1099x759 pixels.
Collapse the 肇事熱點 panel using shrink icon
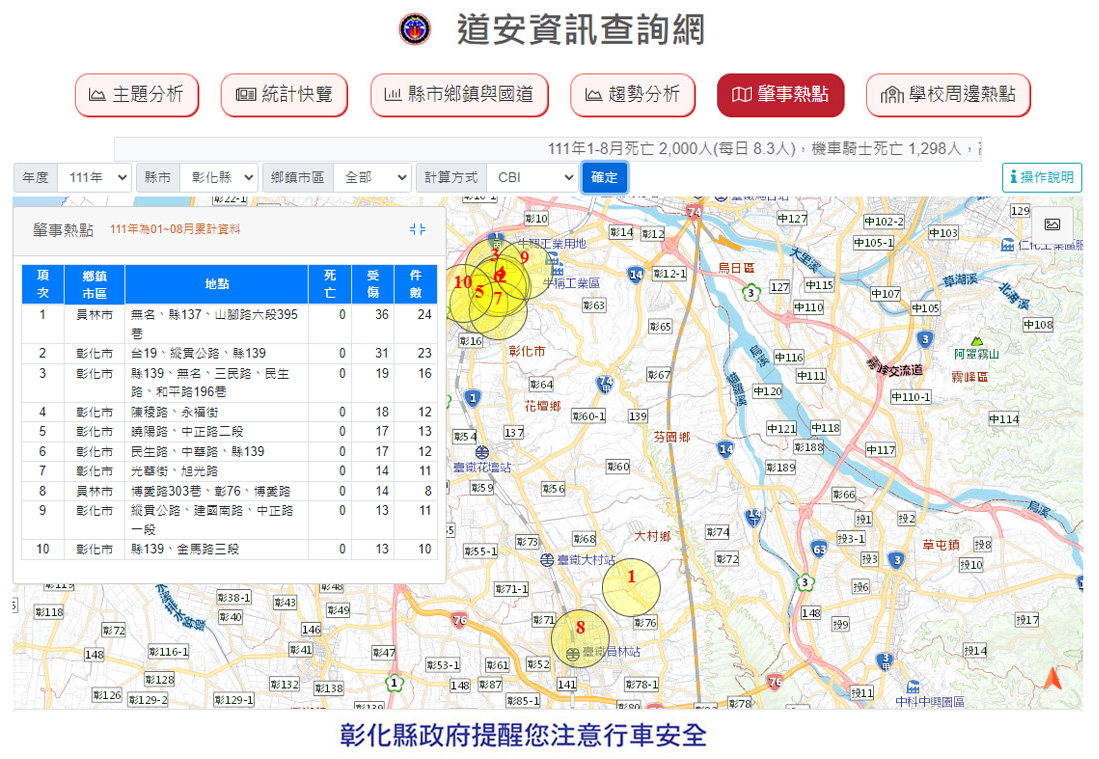click(x=418, y=230)
